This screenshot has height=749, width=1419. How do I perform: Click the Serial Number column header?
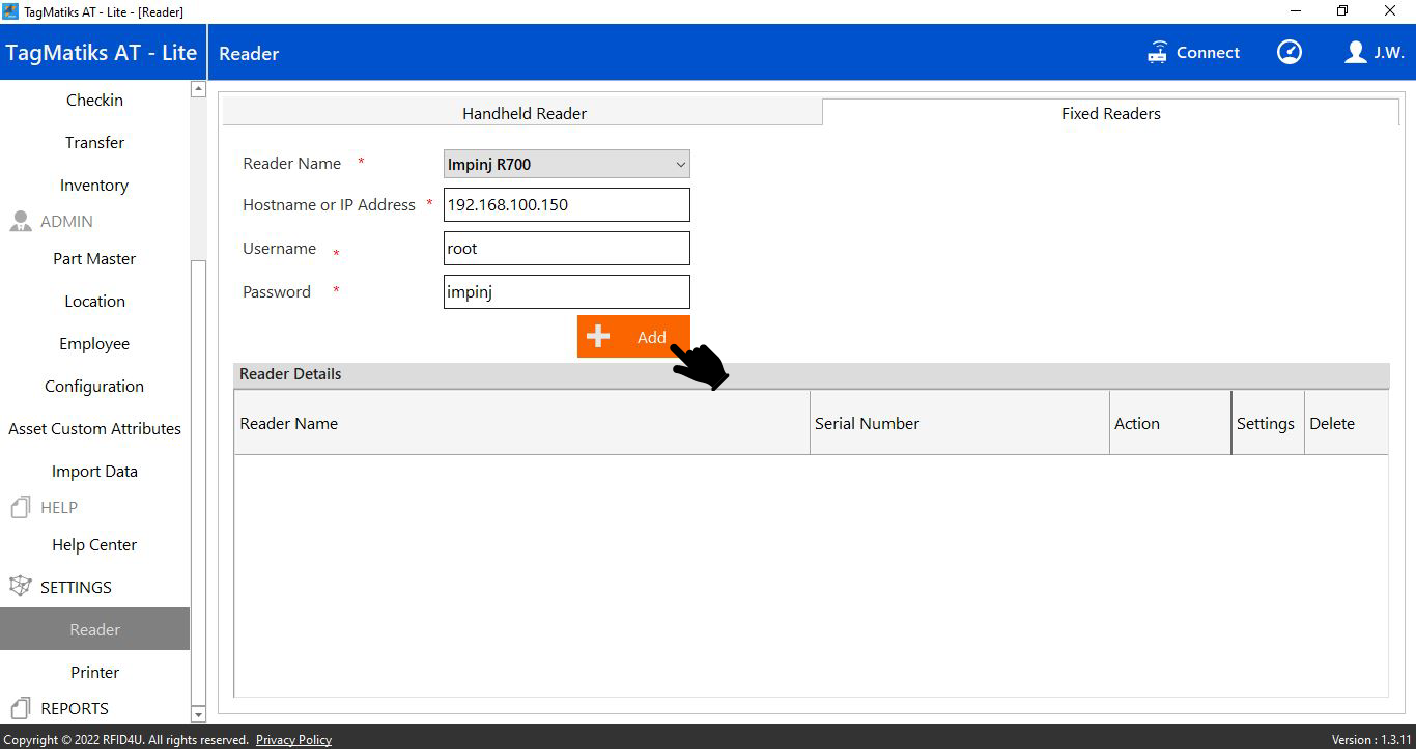866,424
